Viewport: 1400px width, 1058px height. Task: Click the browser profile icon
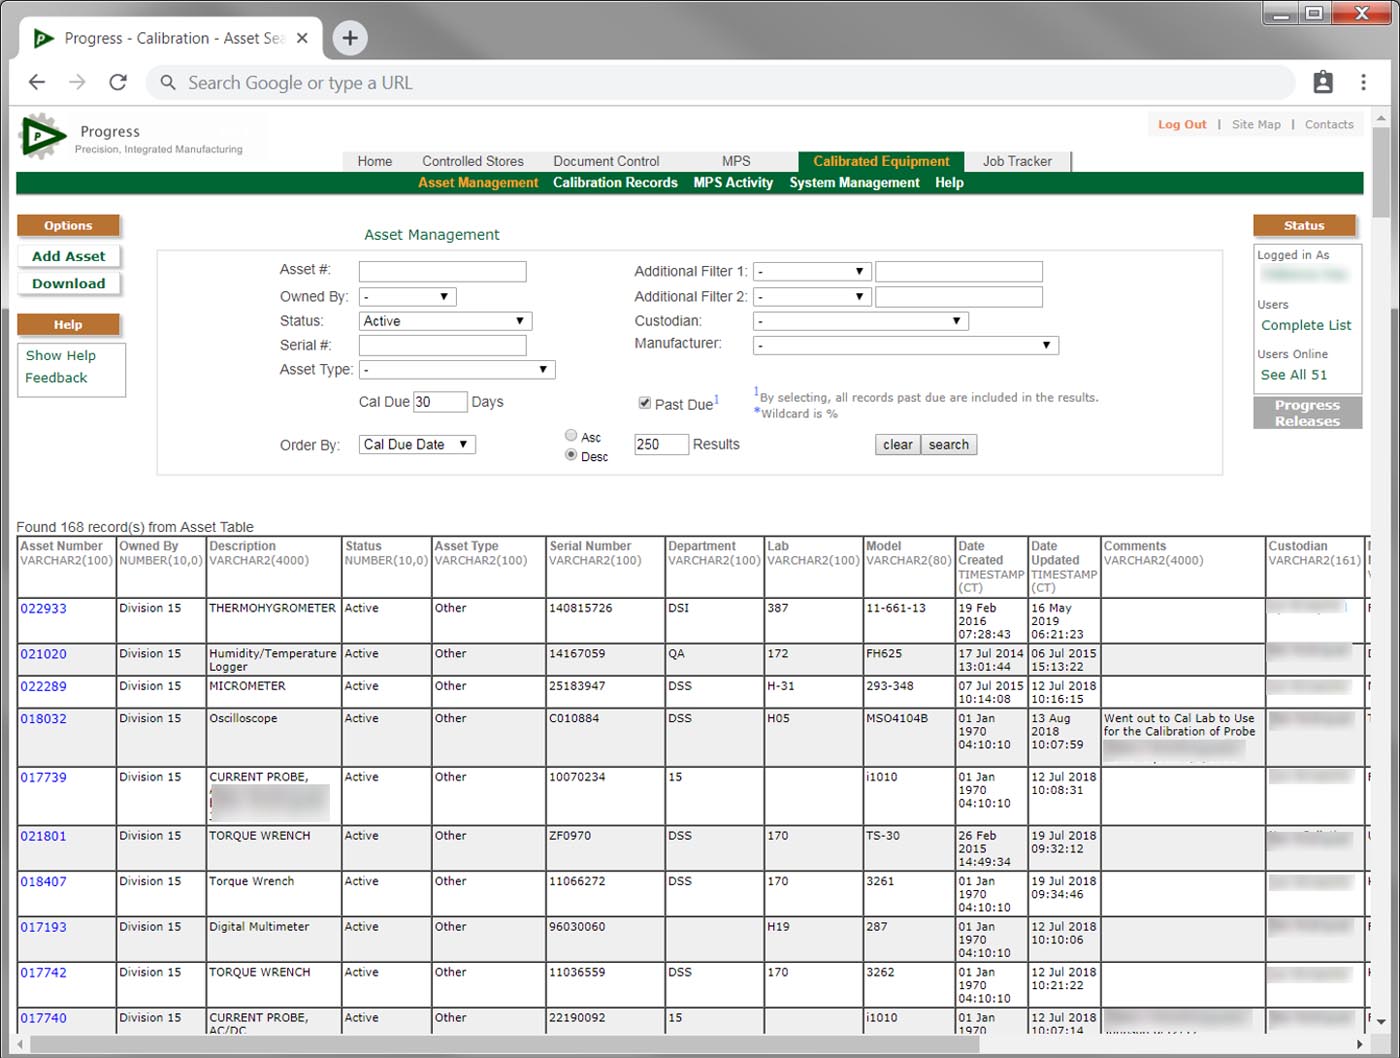(1322, 83)
